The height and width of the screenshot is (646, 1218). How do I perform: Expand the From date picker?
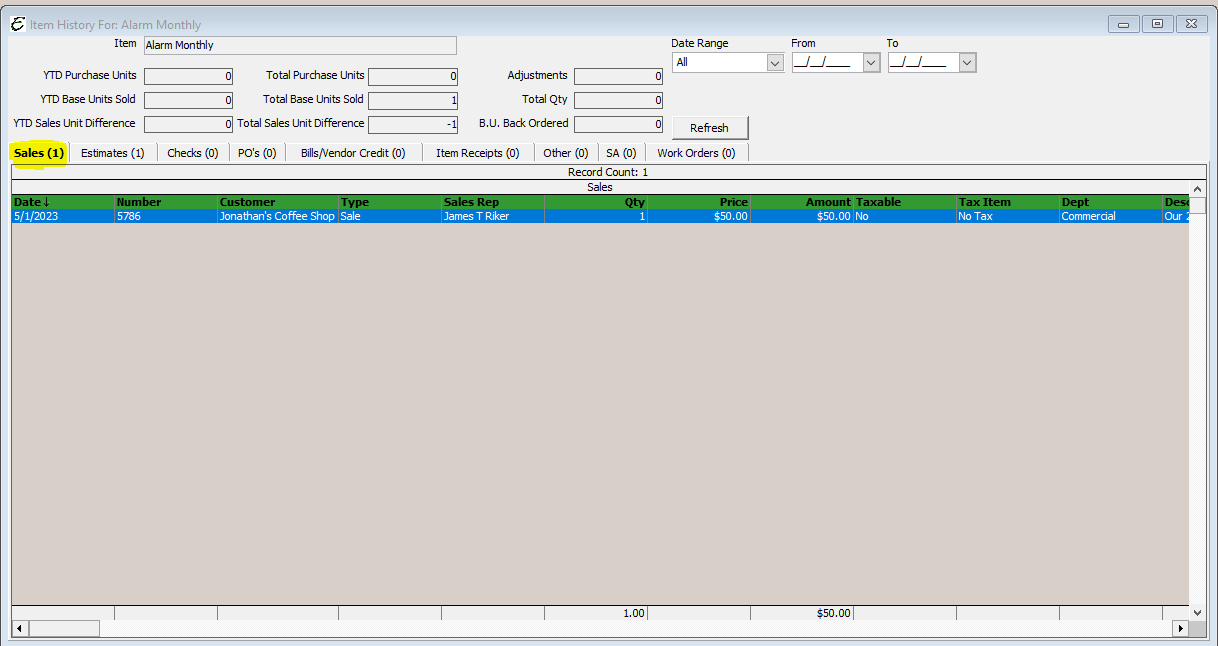[871, 63]
